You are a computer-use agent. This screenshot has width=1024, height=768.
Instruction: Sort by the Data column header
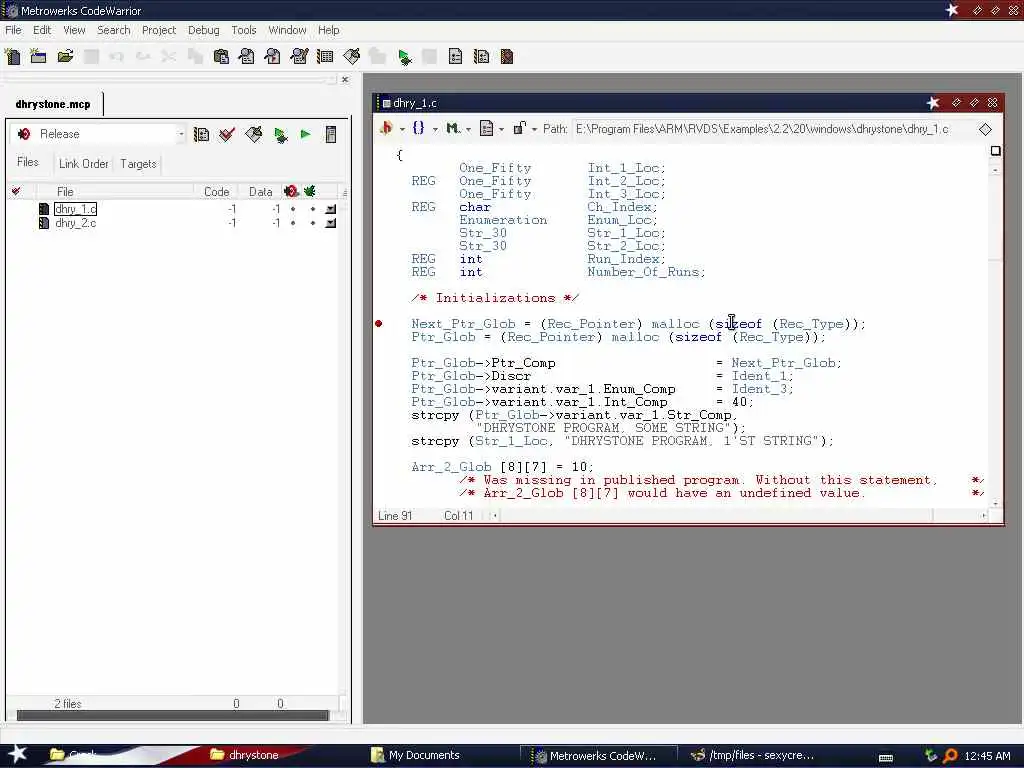point(261,191)
